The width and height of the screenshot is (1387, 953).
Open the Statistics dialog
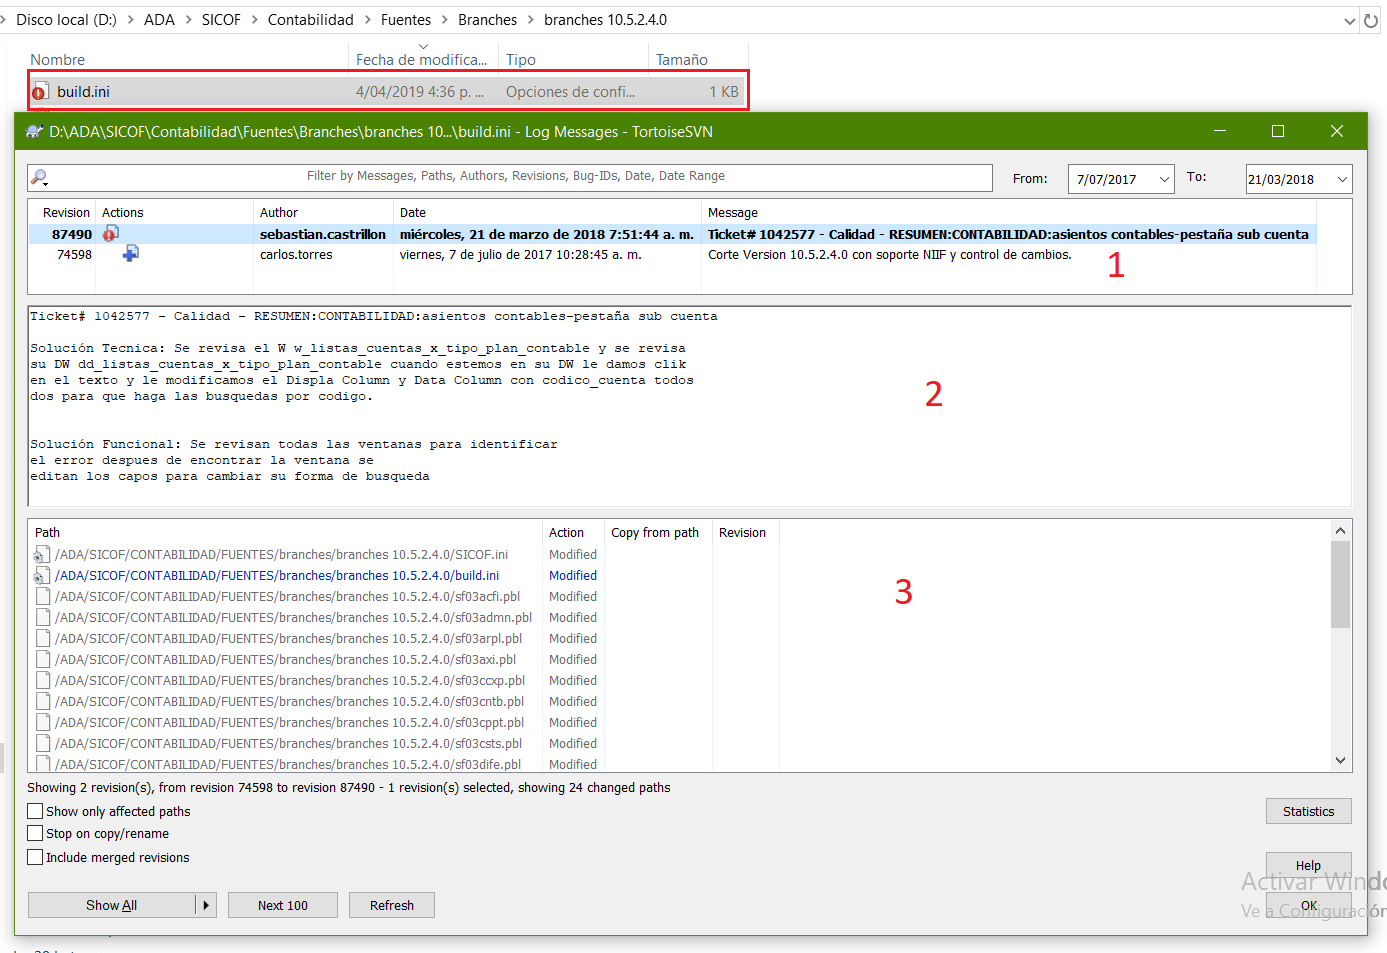click(1308, 811)
